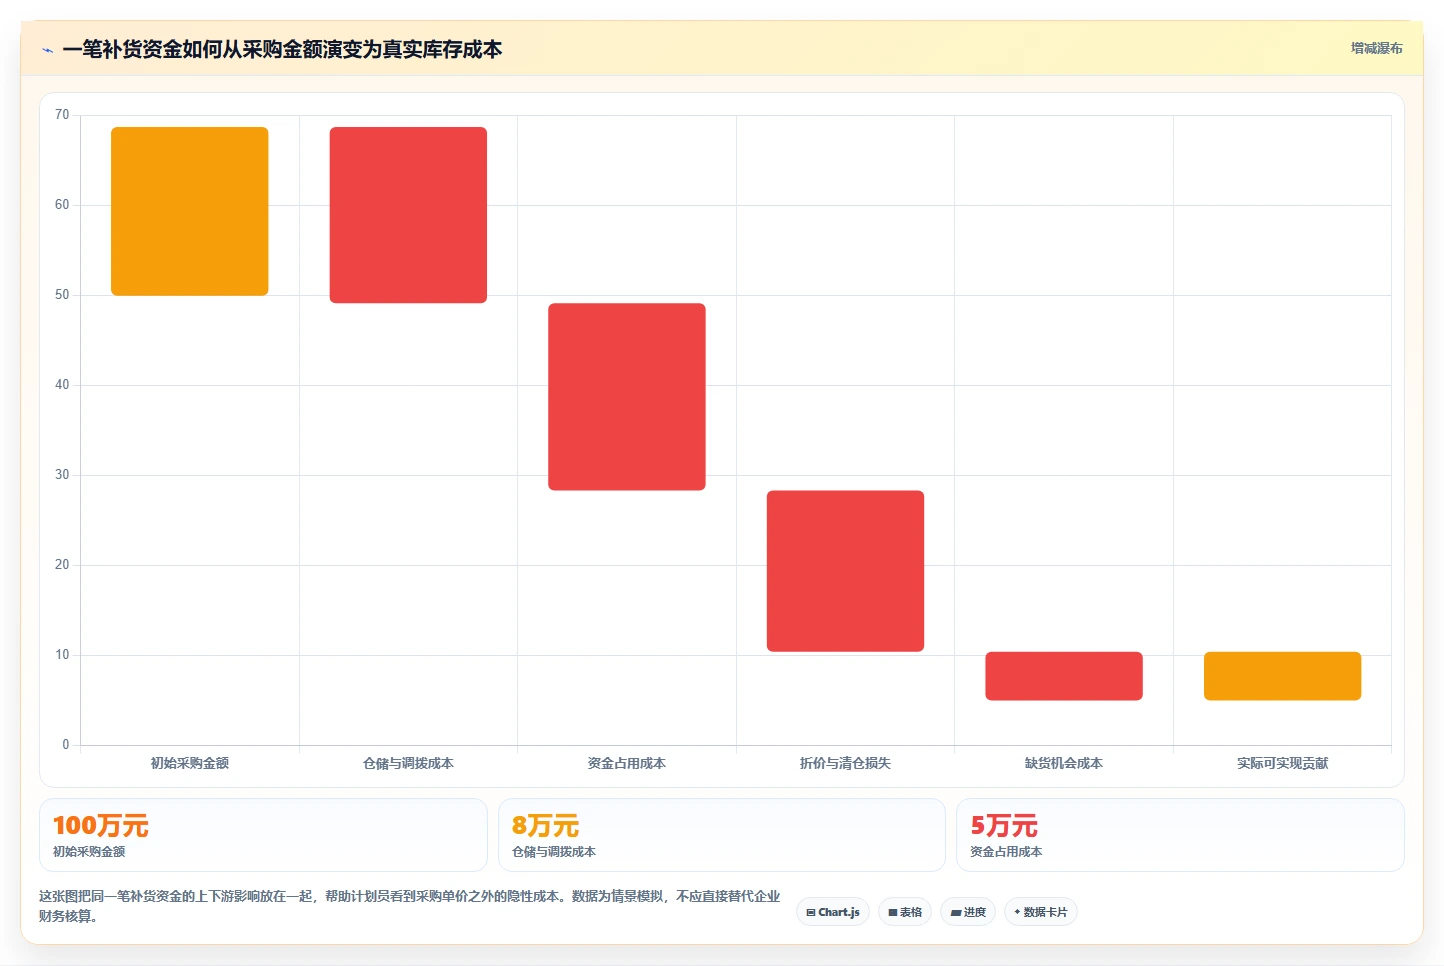Click the y-axis tick 10
The height and width of the screenshot is (966, 1444).
point(62,655)
